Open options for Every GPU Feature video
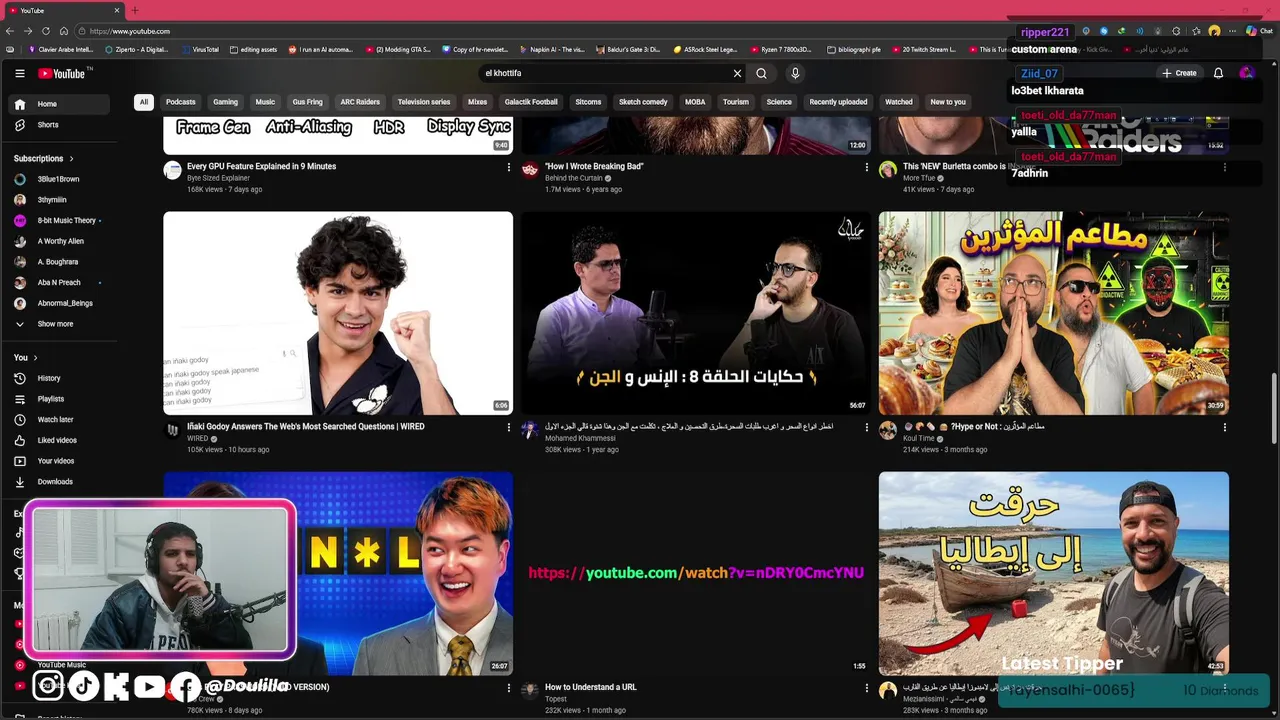 (508, 167)
